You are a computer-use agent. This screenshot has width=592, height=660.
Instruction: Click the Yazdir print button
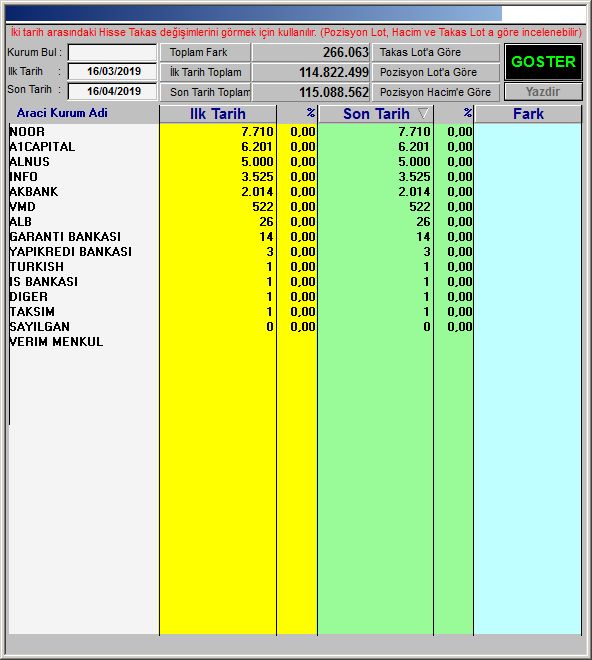click(x=543, y=92)
